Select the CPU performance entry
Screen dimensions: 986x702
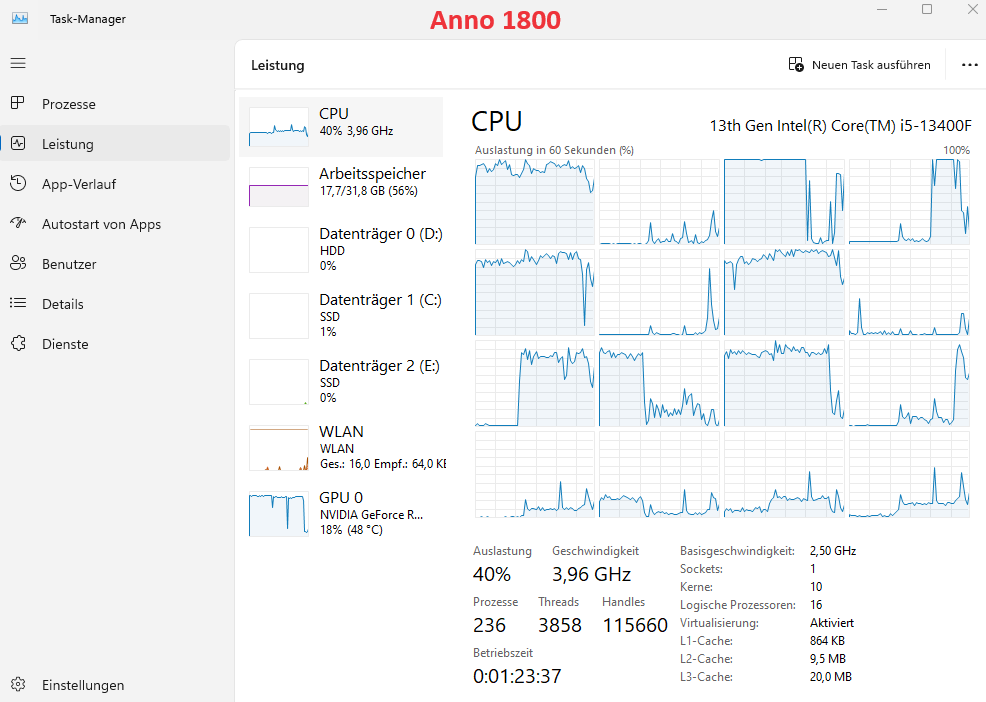point(341,126)
